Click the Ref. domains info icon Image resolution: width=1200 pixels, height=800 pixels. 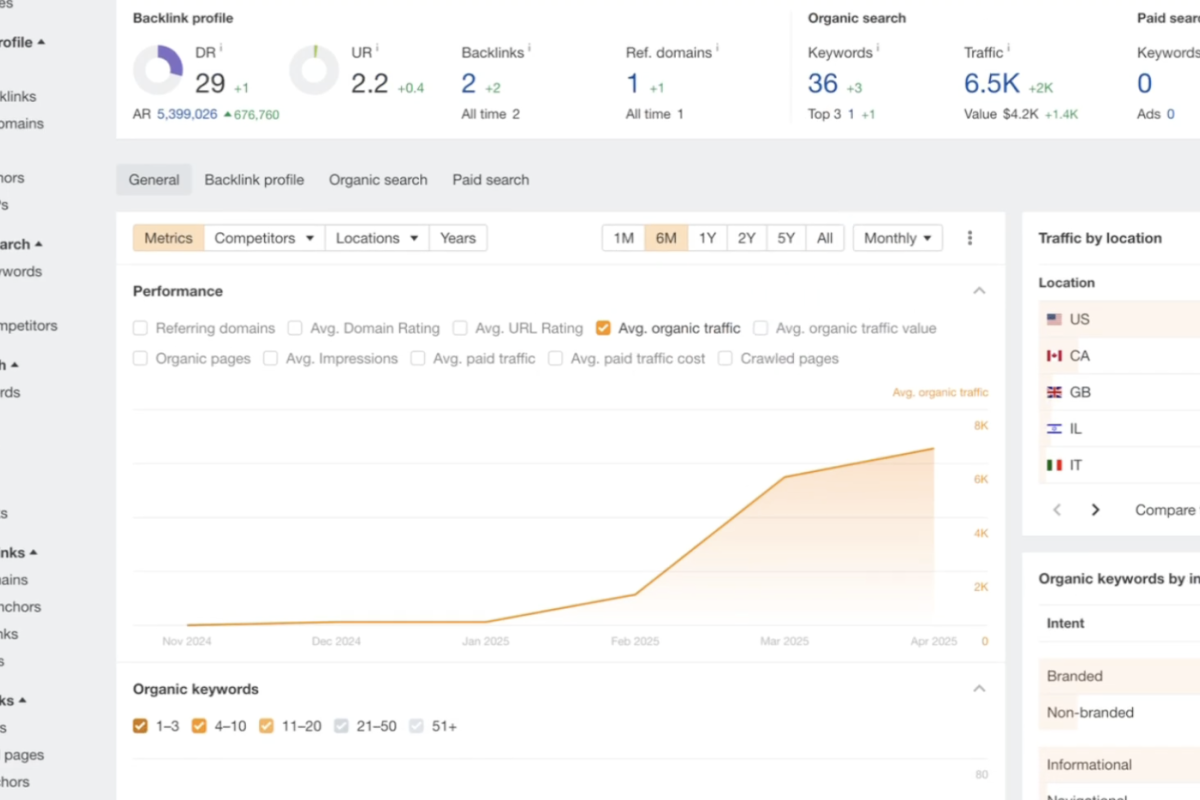(717, 48)
